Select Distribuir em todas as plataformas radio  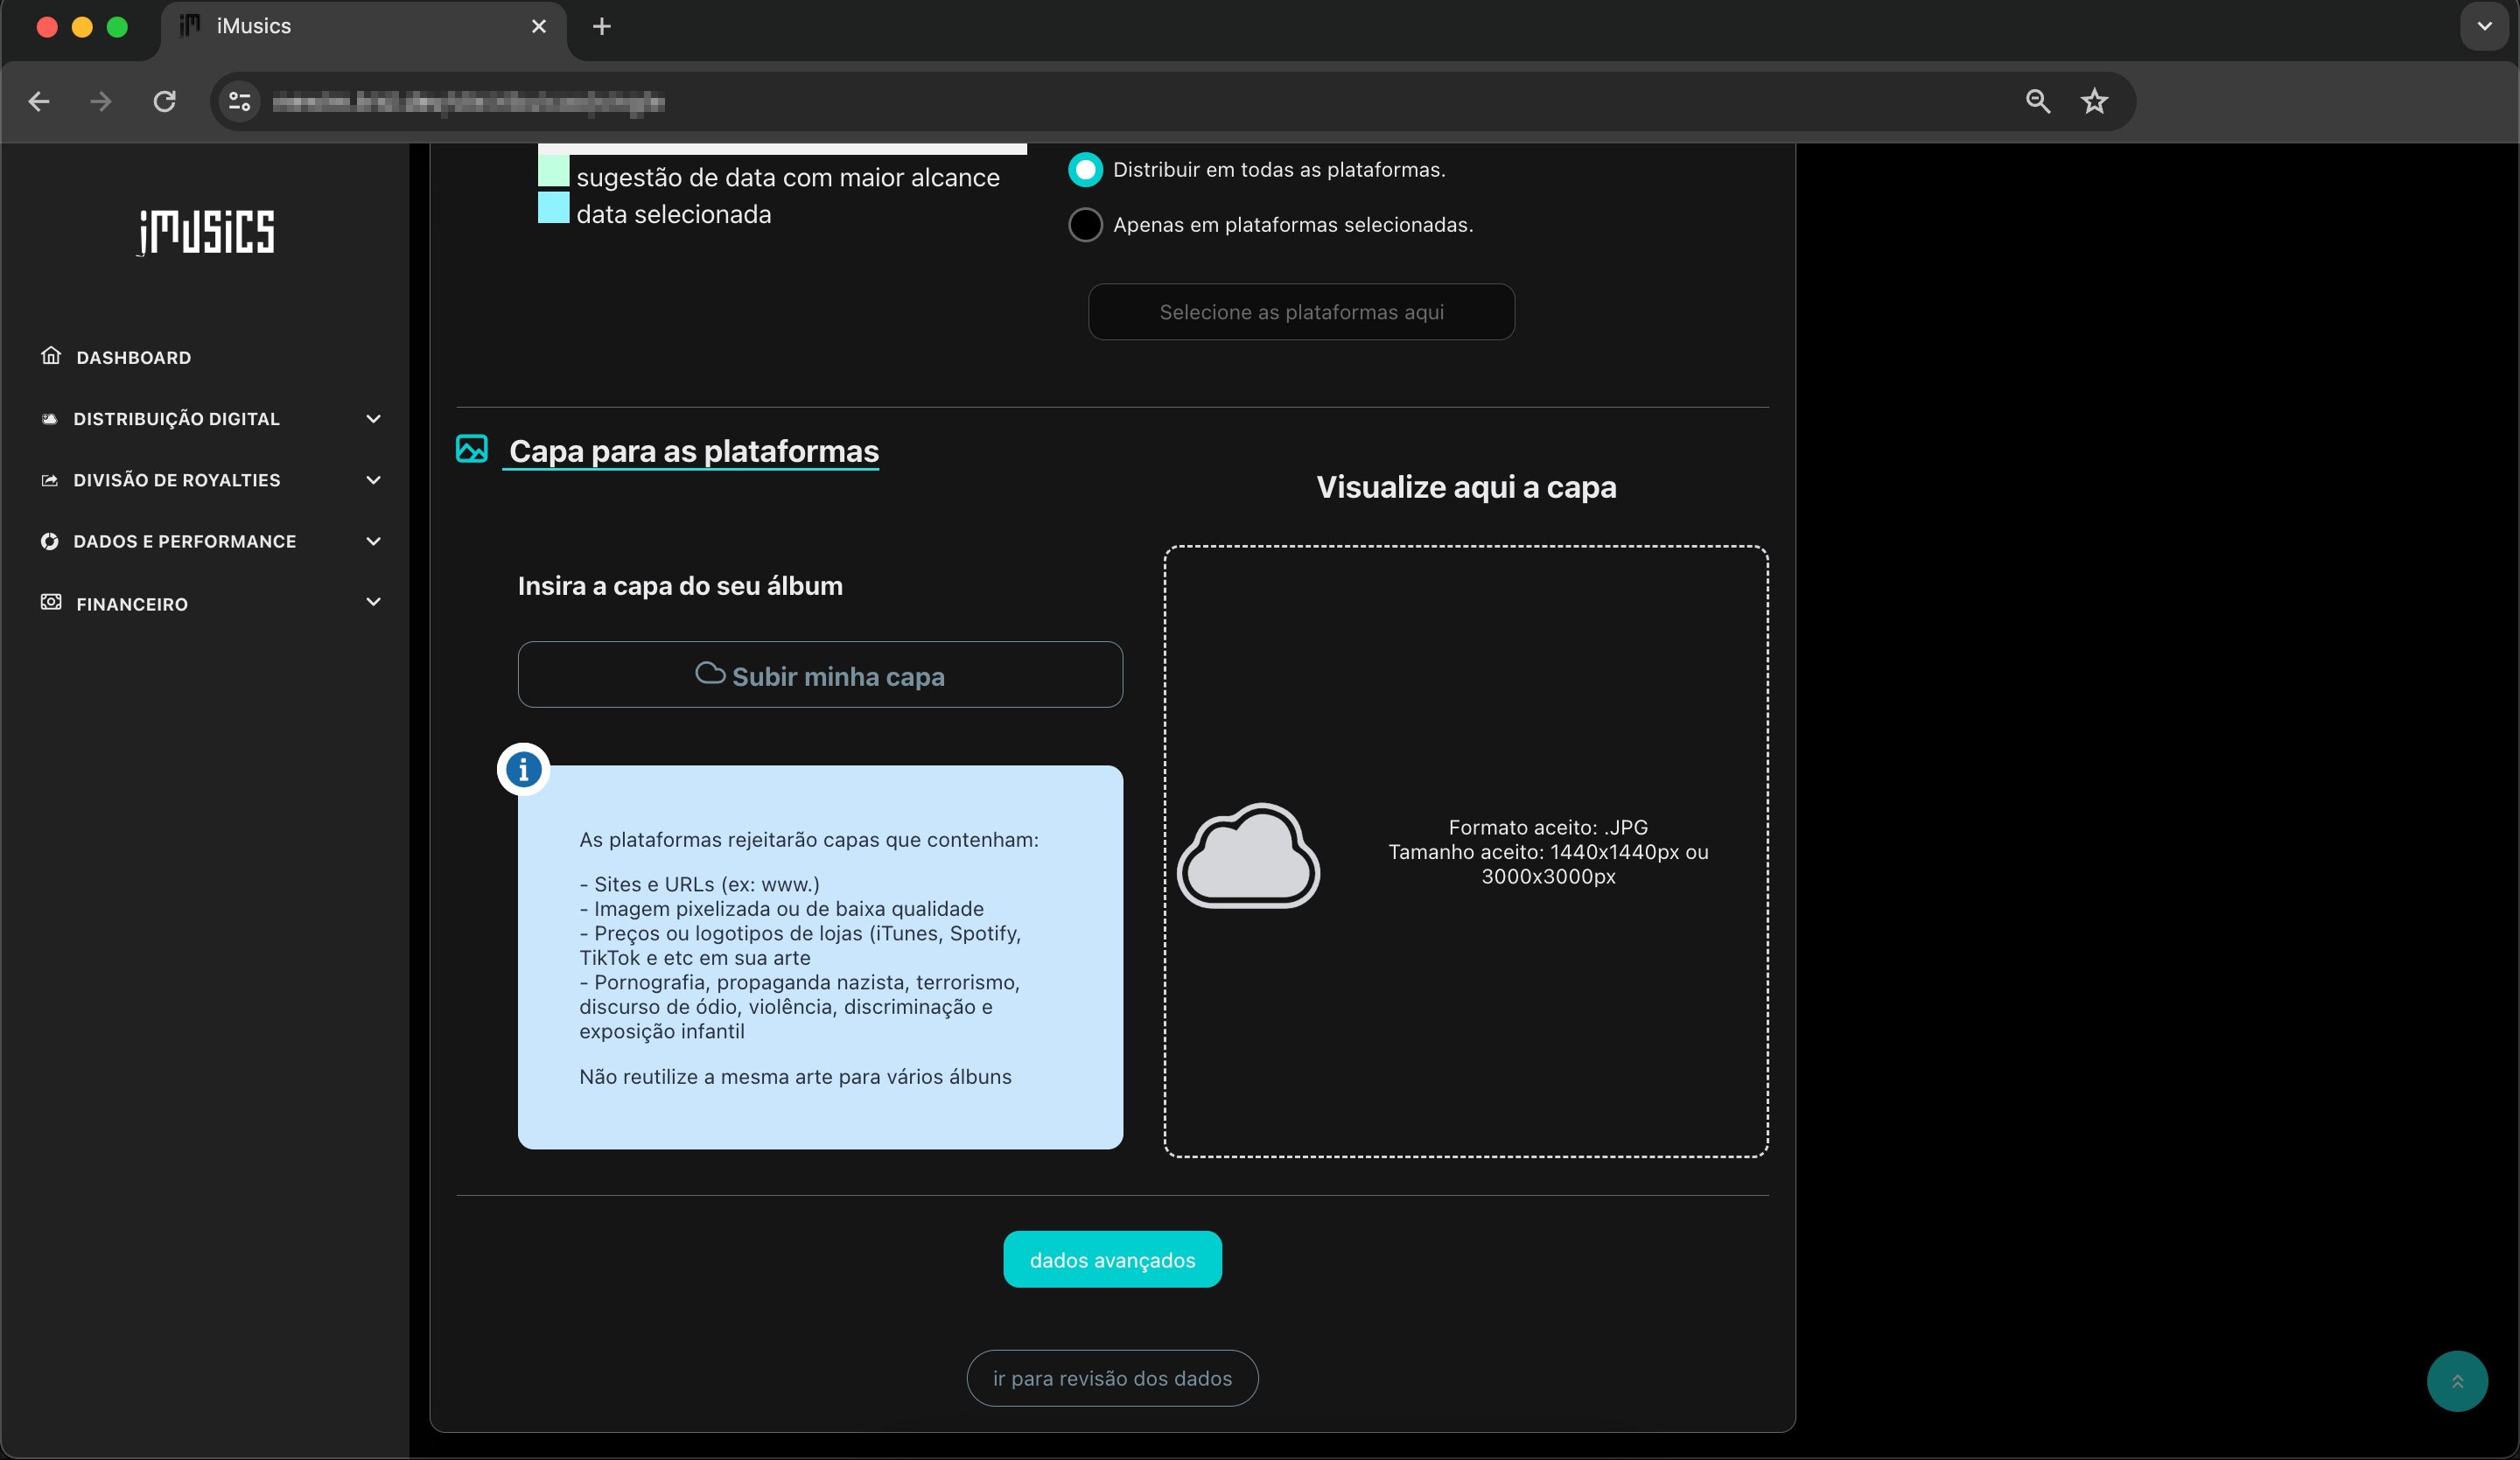pos(1085,170)
